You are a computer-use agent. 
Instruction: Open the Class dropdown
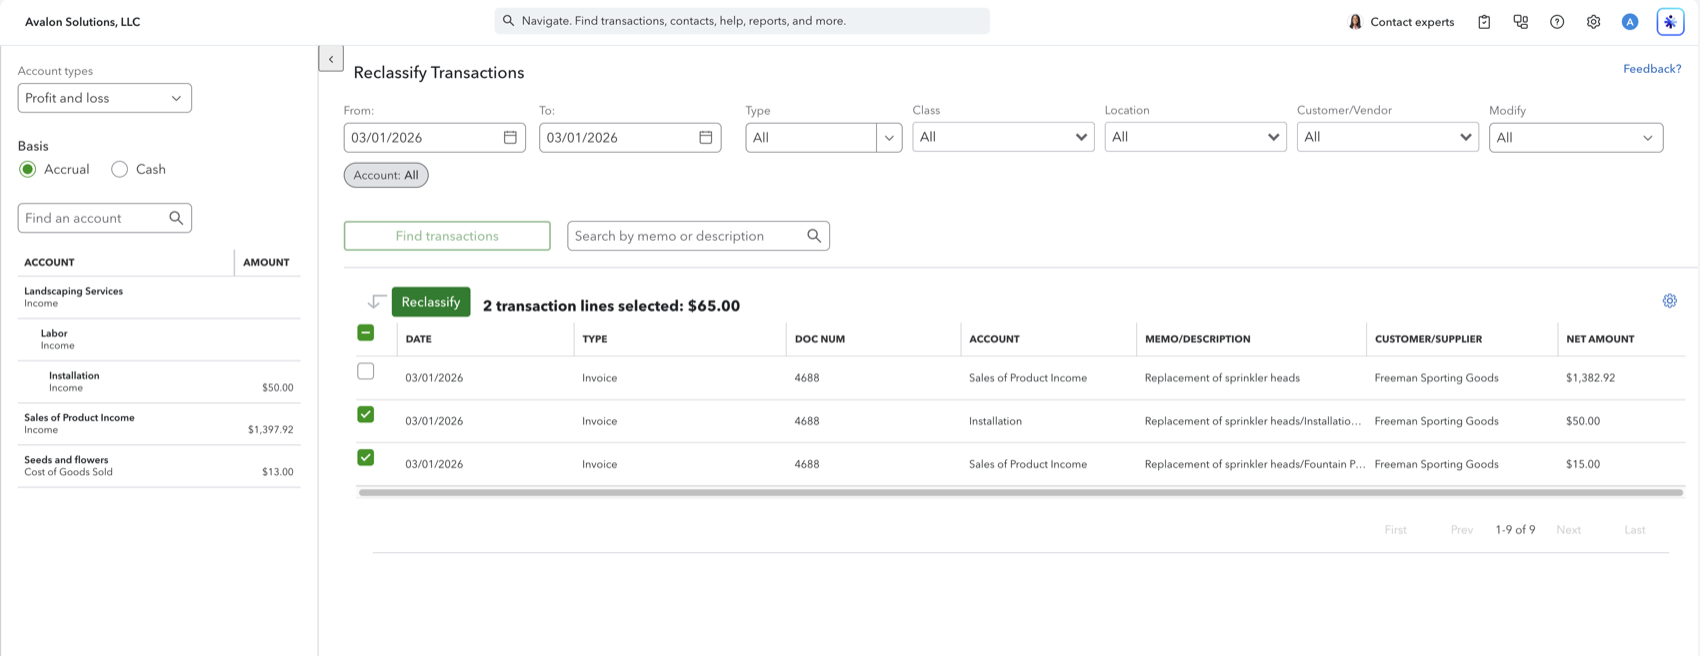pyautogui.click(x=1003, y=137)
